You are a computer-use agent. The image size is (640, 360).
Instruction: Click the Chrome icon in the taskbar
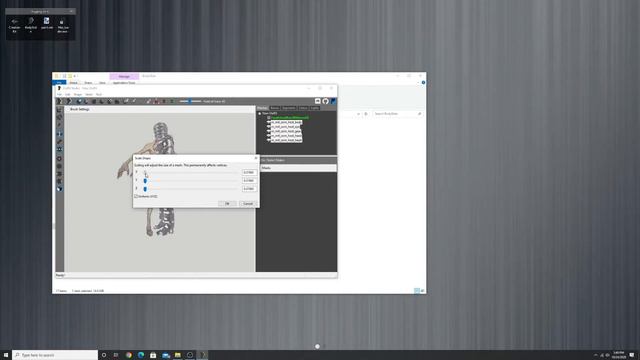[129, 355]
